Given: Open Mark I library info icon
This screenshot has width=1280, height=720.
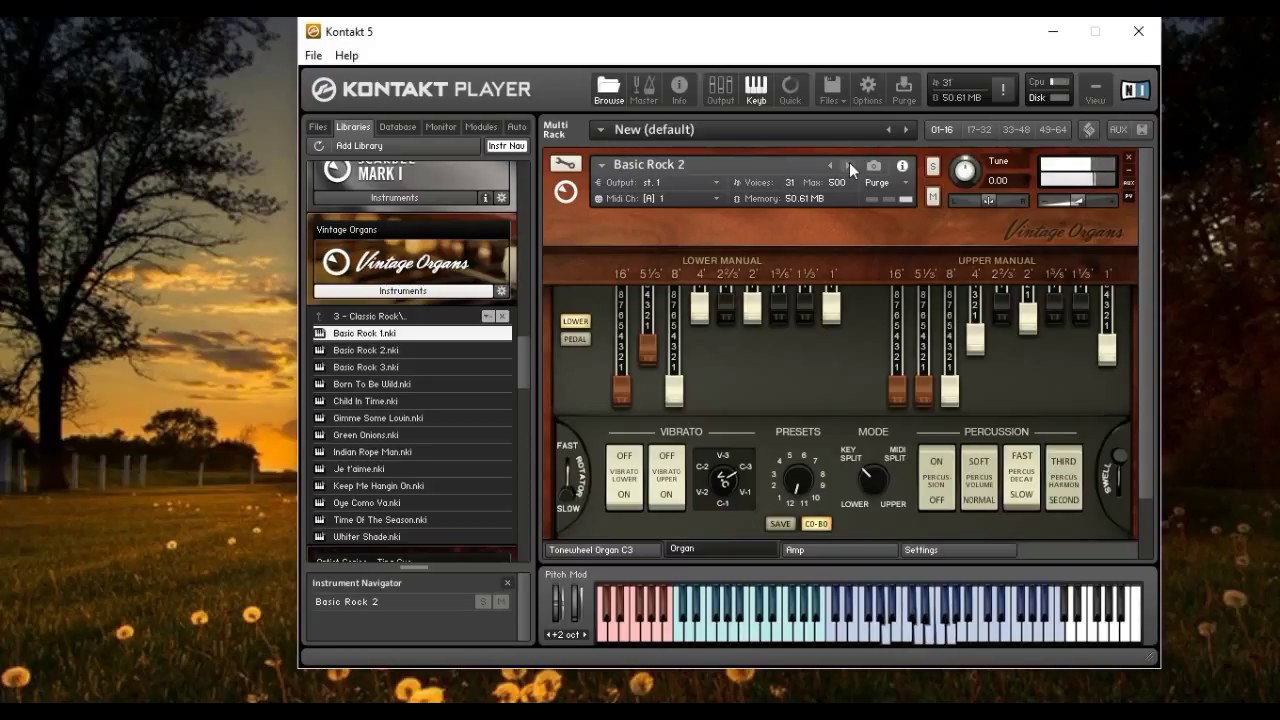Looking at the screenshot, I should pyautogui.click(x=486, y=198).
